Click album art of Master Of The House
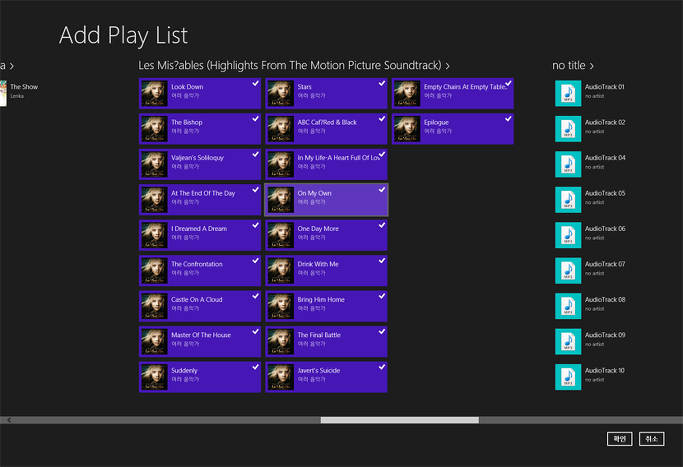683x467 pixels. click(x=154, y=342)
